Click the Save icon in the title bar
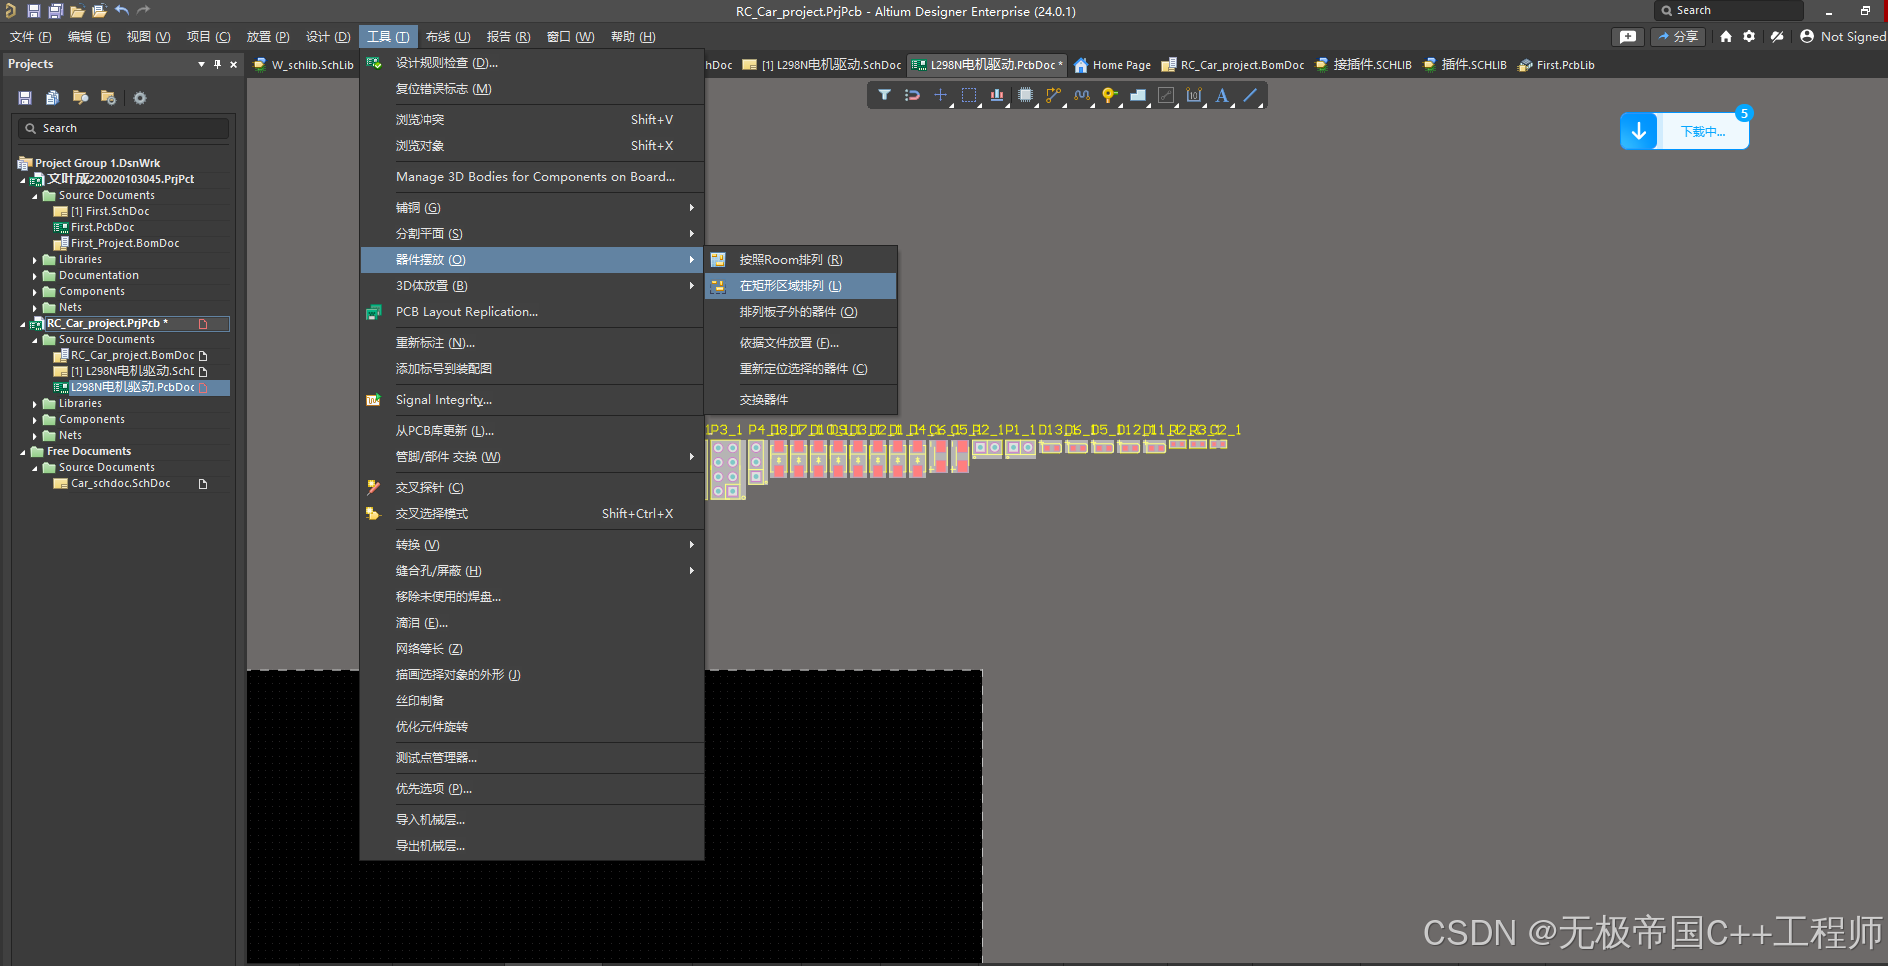Viewport: 1888px width, 966px height. tap(34, 11)
